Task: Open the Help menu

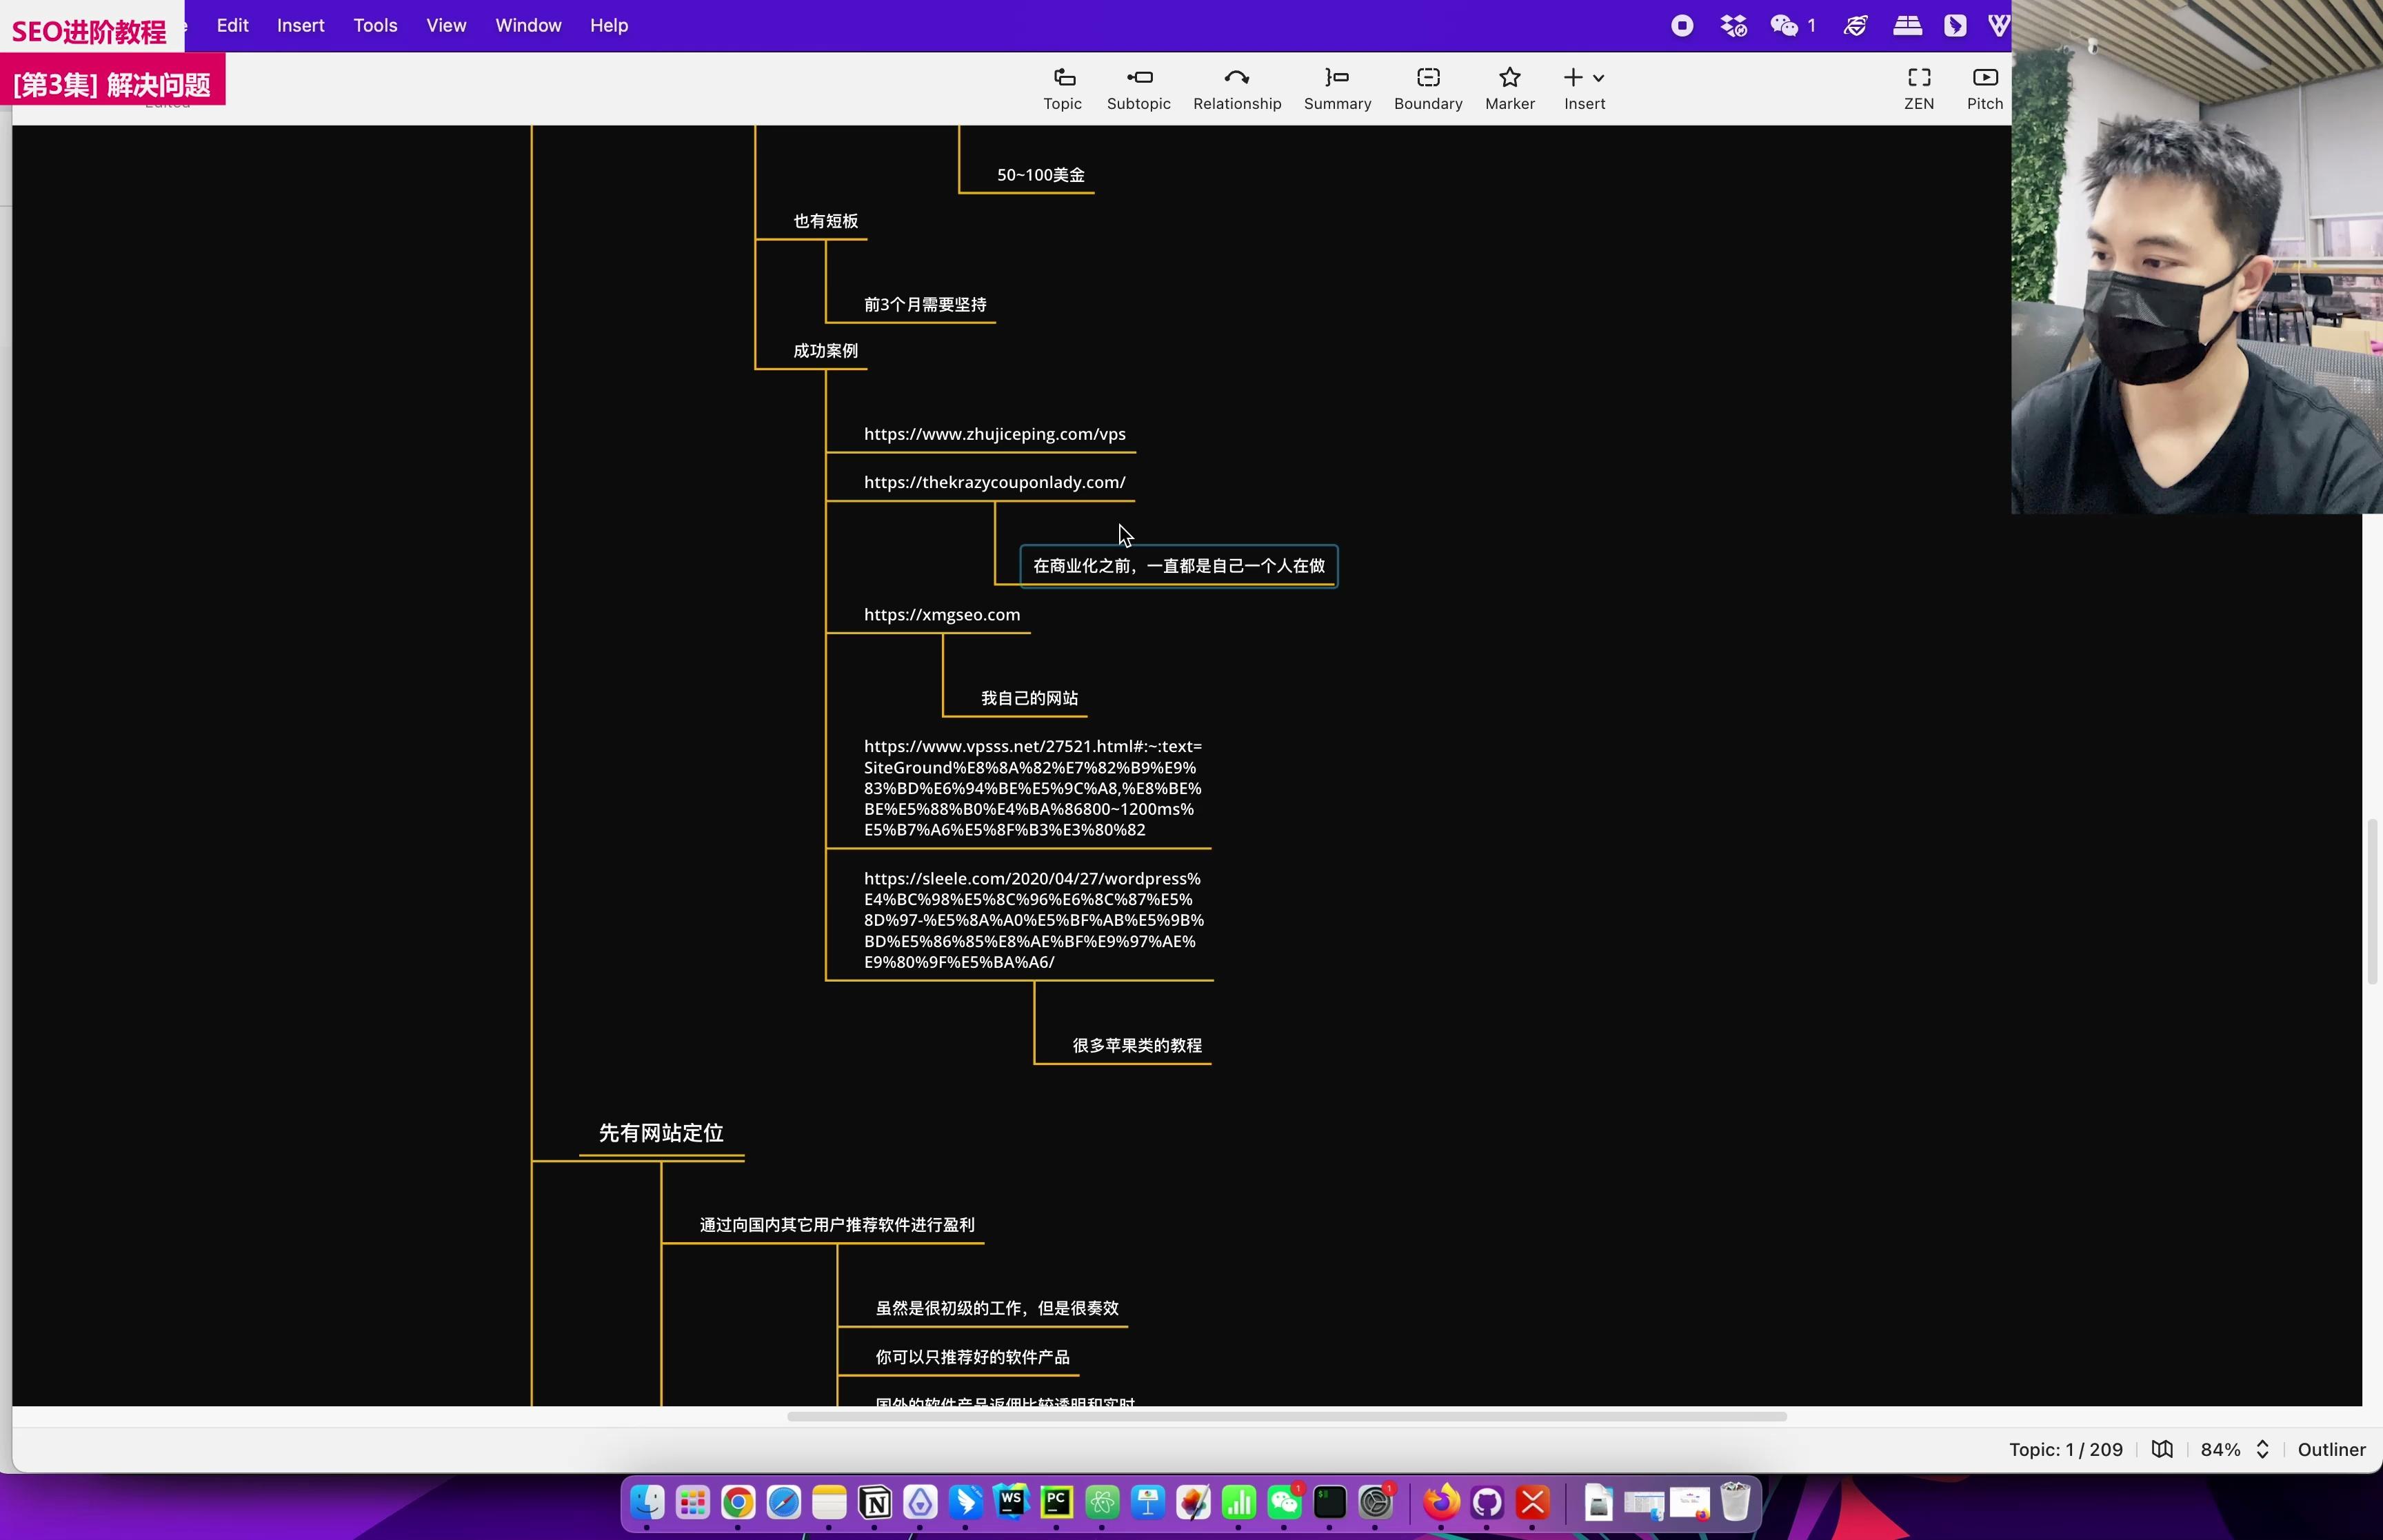Action: click(608, 26)
